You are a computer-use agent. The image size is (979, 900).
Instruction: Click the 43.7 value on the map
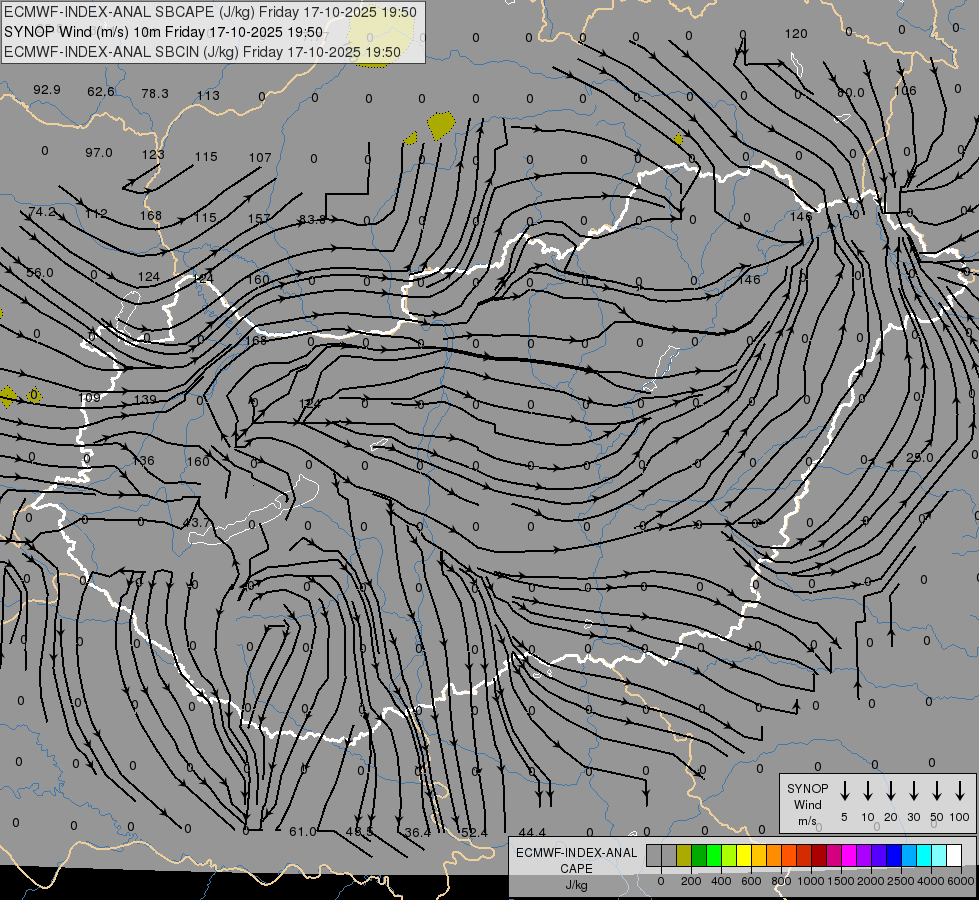point(197,523)
